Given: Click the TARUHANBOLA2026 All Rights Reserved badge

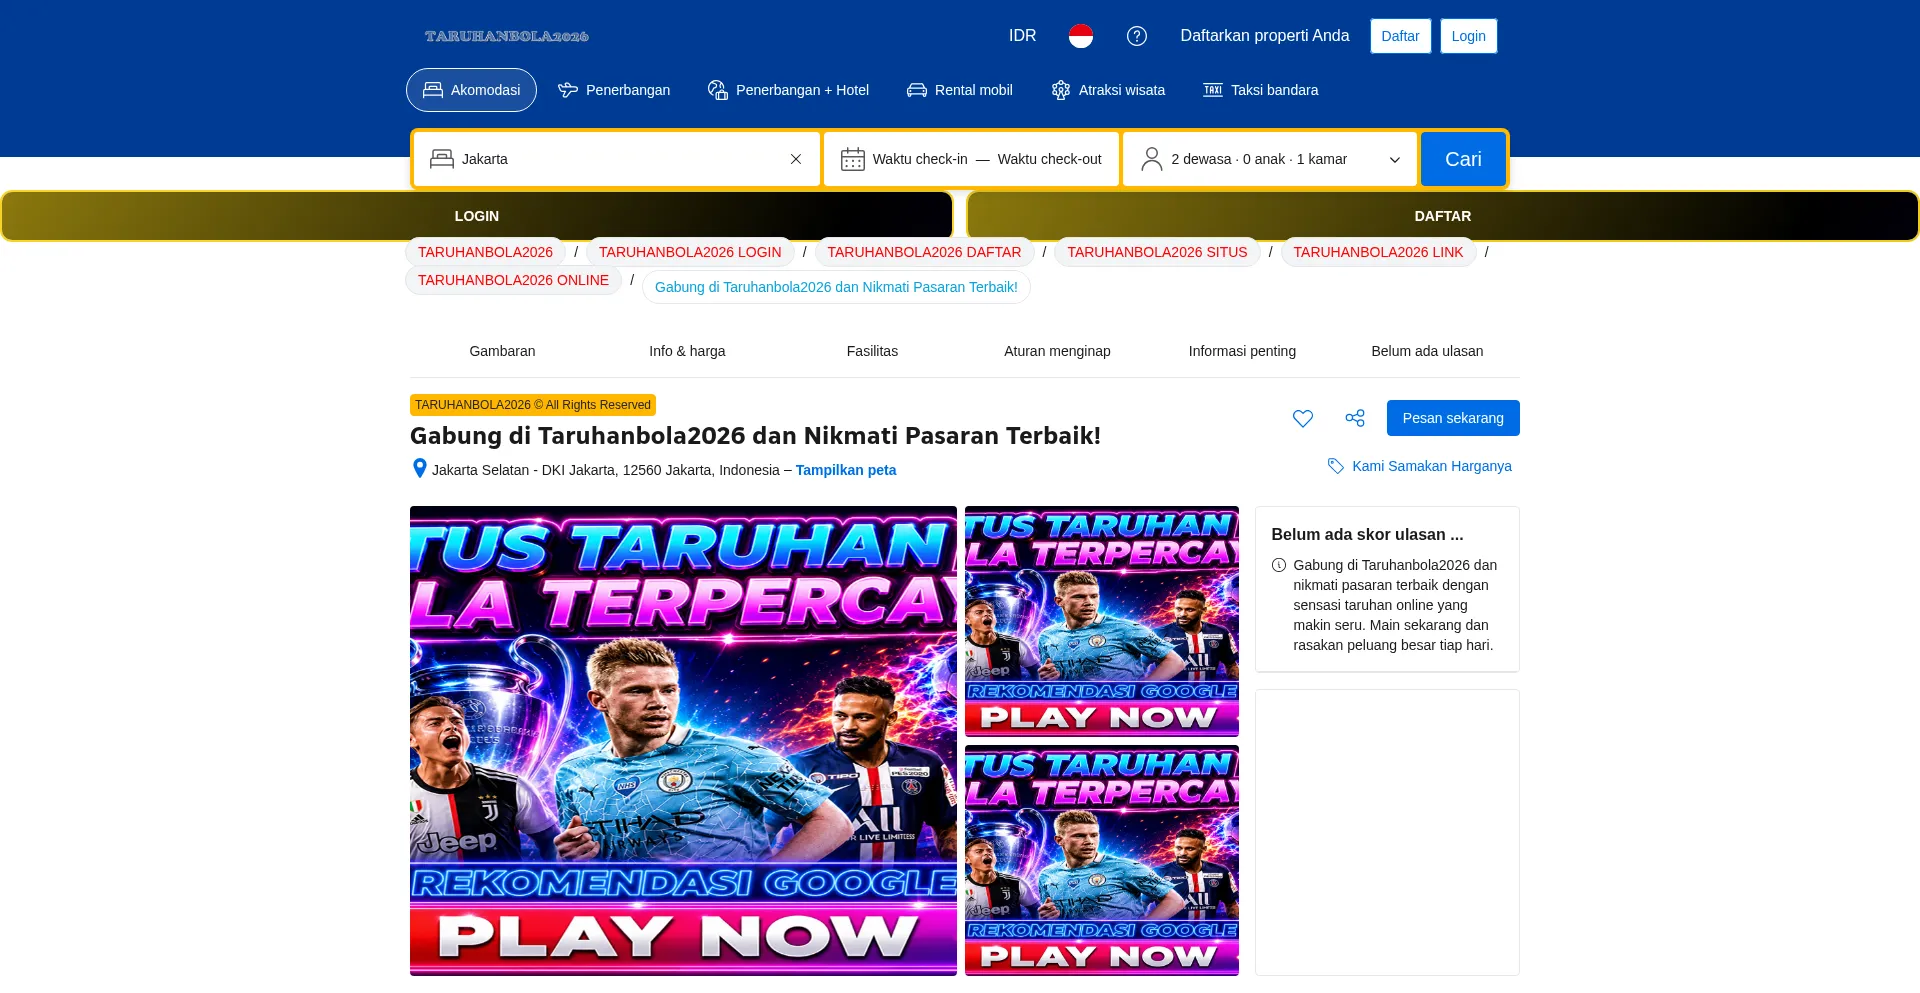Looking at the screenshot, I should [533, 405].
